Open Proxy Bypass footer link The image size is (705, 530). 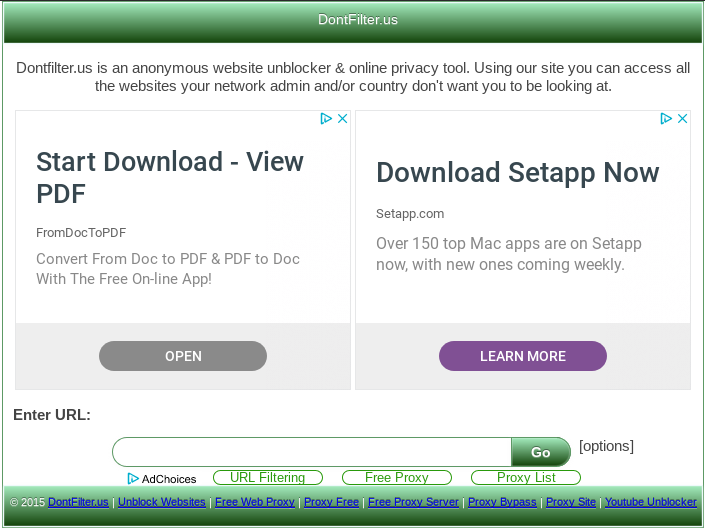[x=502, y=502]
